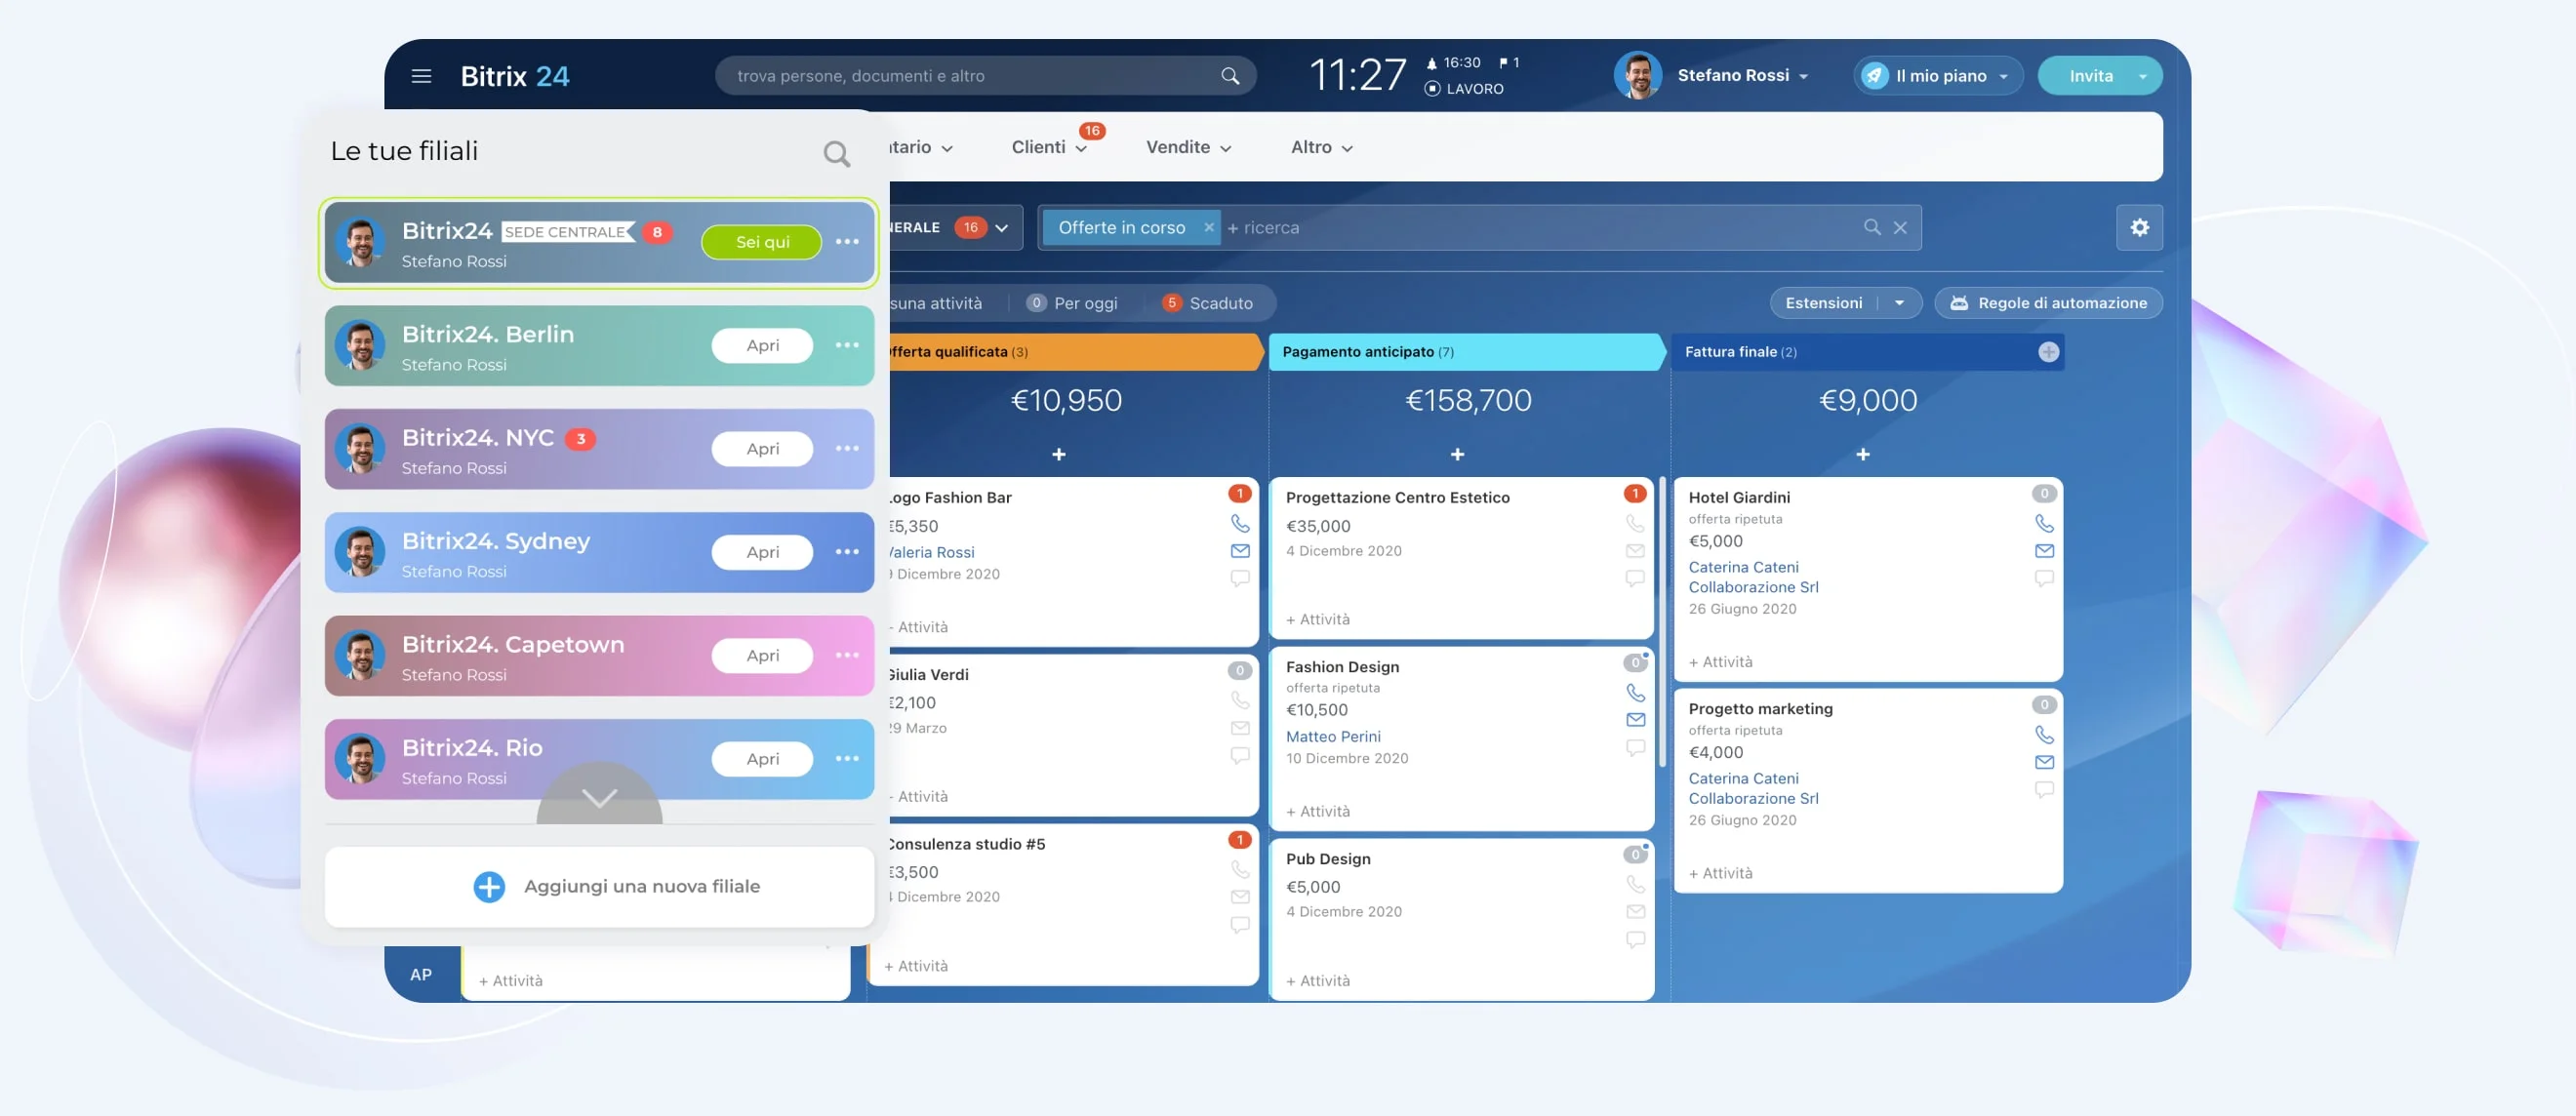Open the Stefano Rossi profile avatar
This screenshot has height=1116, width=2576.
pos(1637,76)
